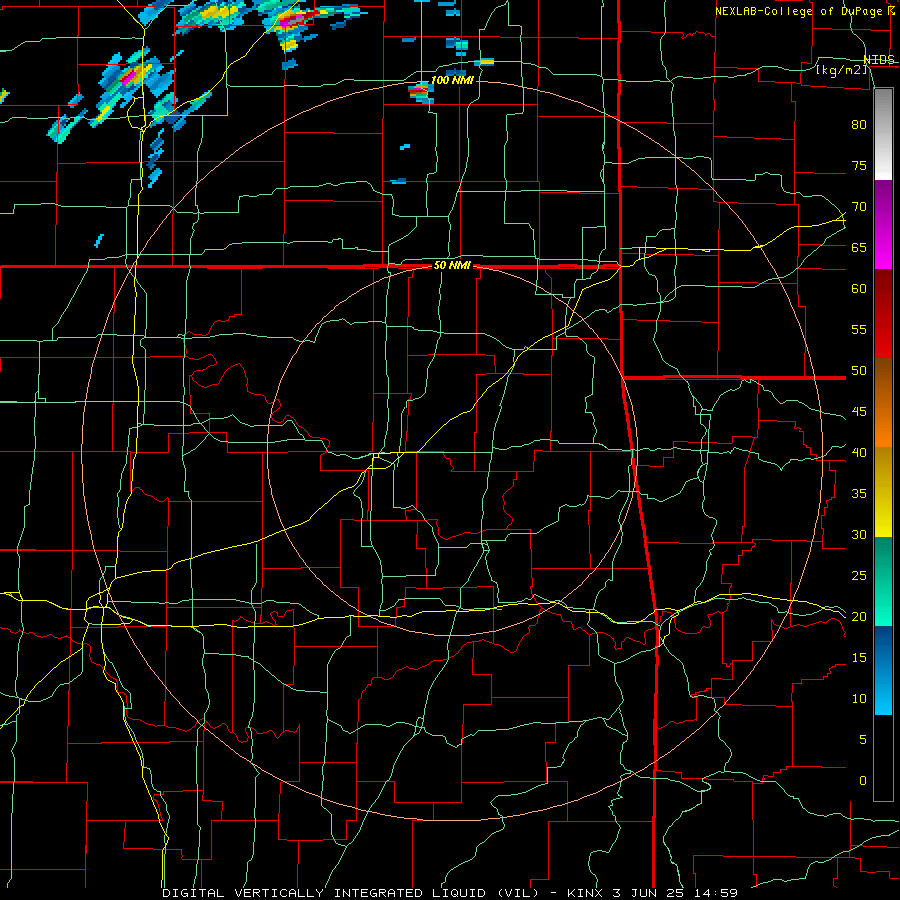
Task: Click the white segment of VIL color bar
Action: click(883, 134)
